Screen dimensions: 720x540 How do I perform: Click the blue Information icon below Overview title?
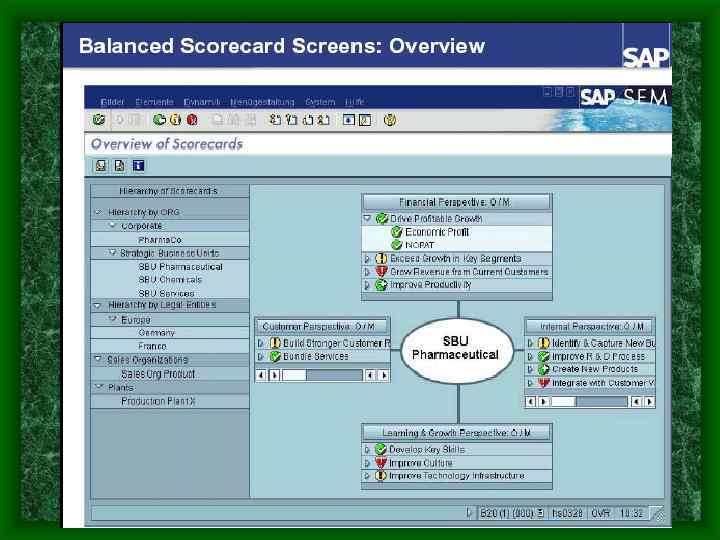[138, 165]
